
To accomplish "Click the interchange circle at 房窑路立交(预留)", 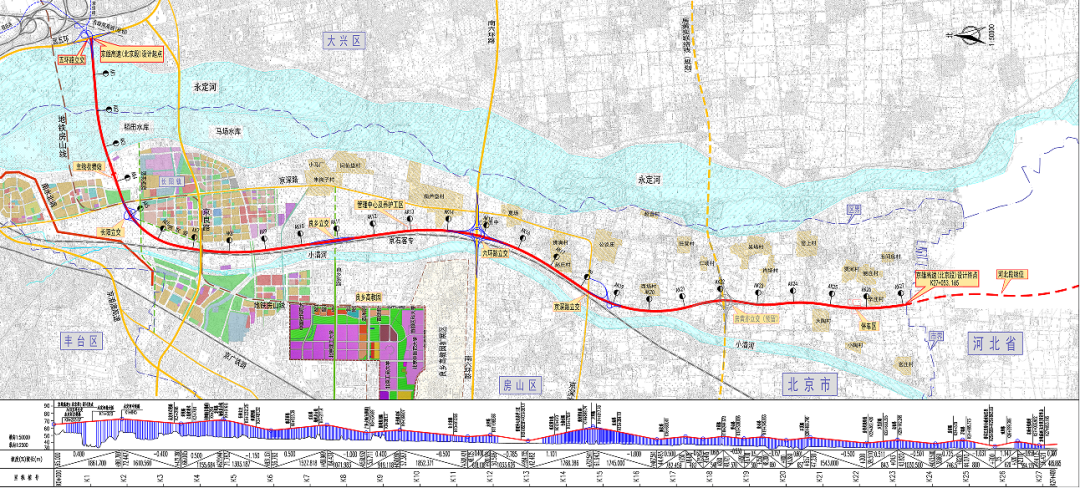I will click(x=725, y=301).
